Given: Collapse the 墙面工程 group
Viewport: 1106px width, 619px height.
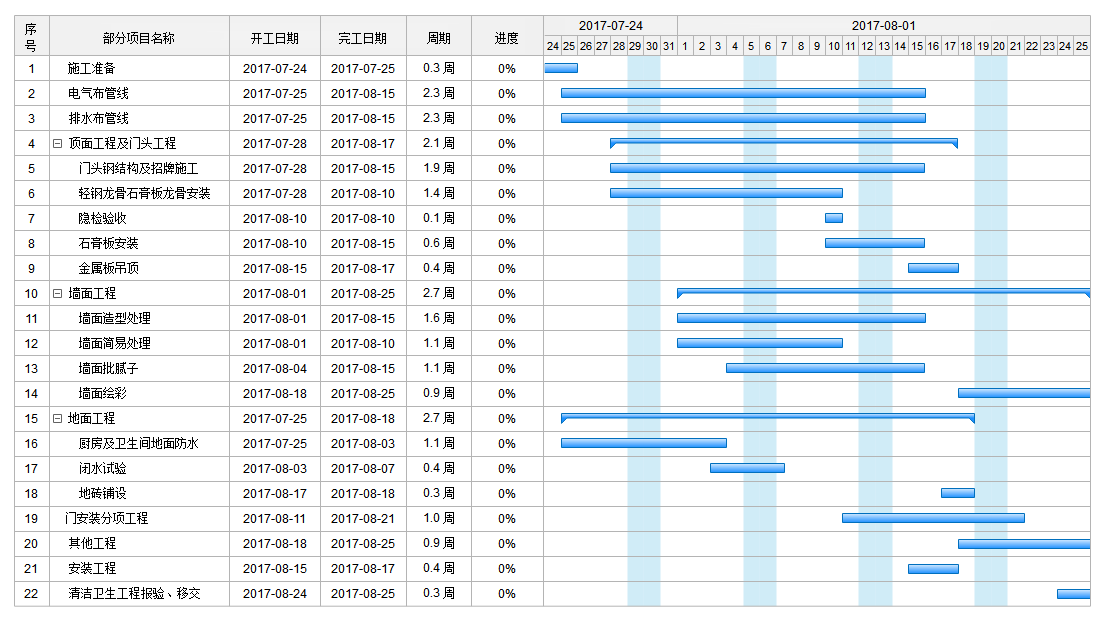Looking at the screenshot, I should 58,293.
